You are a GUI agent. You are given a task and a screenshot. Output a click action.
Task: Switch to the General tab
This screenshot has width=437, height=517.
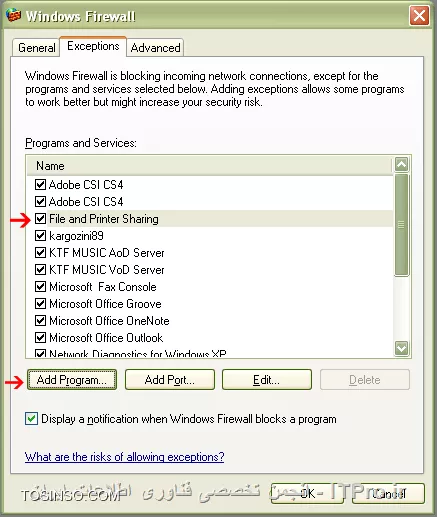click(x=37, y=48)
